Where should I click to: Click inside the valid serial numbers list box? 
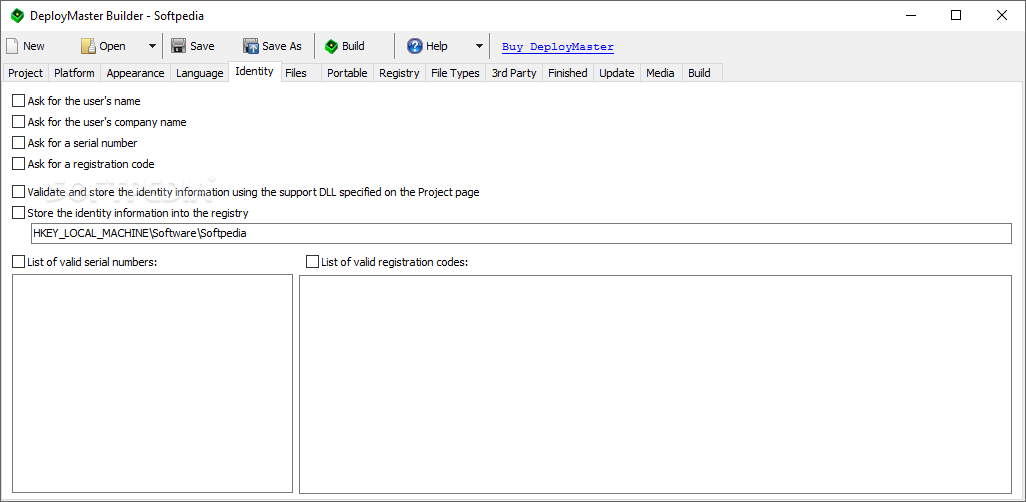(x=152, y=384)
